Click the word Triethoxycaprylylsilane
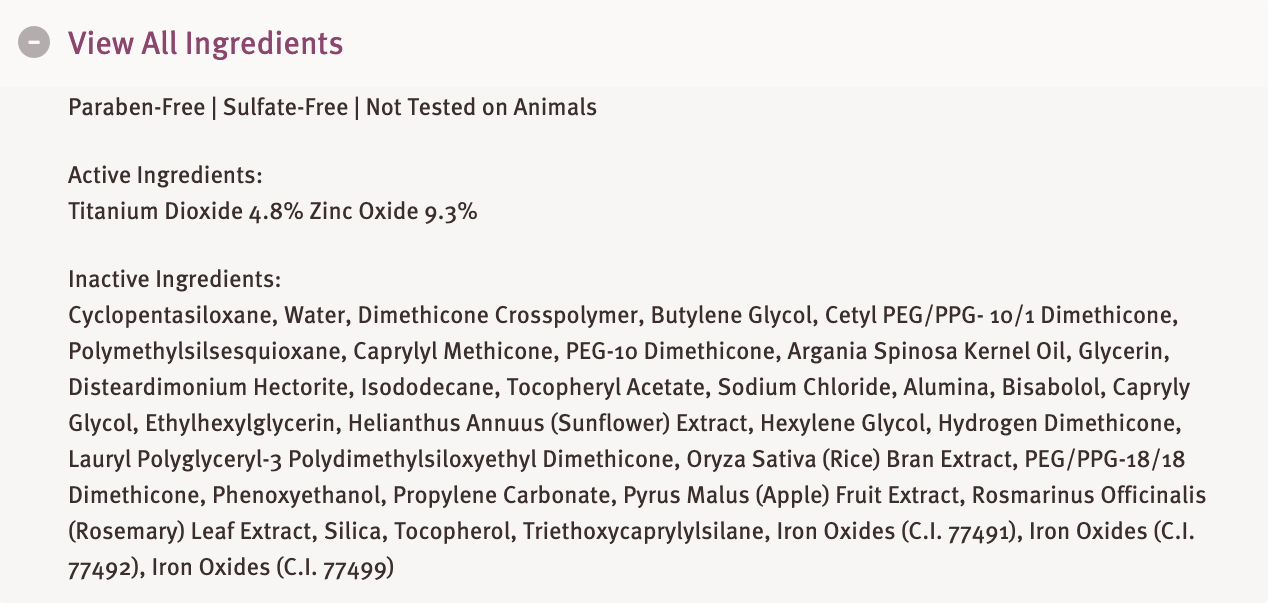Image resolution: width=1274 pixels, height=612 pixels. coord(643,531)
